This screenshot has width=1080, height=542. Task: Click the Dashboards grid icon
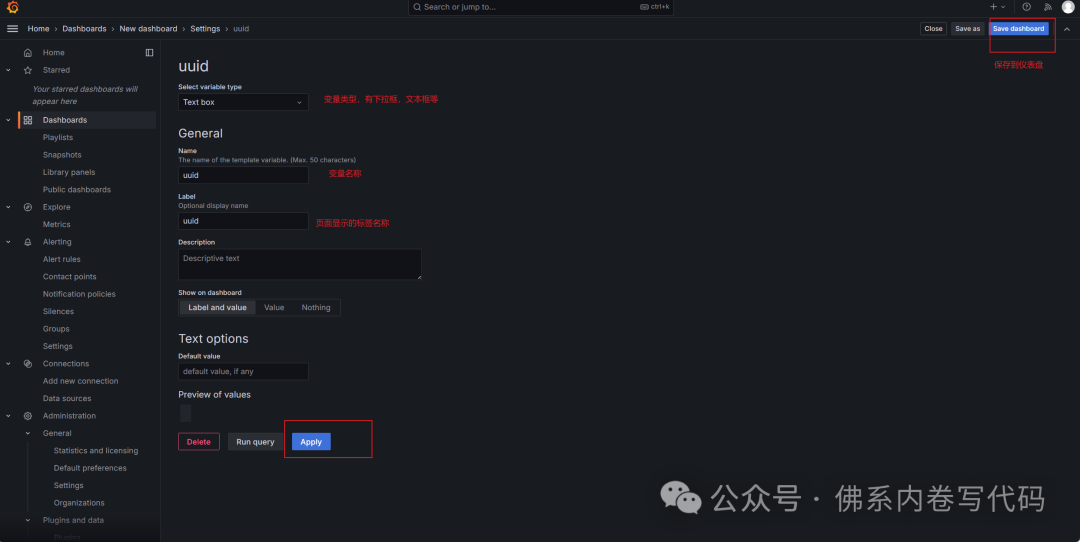tap(28, 120)
